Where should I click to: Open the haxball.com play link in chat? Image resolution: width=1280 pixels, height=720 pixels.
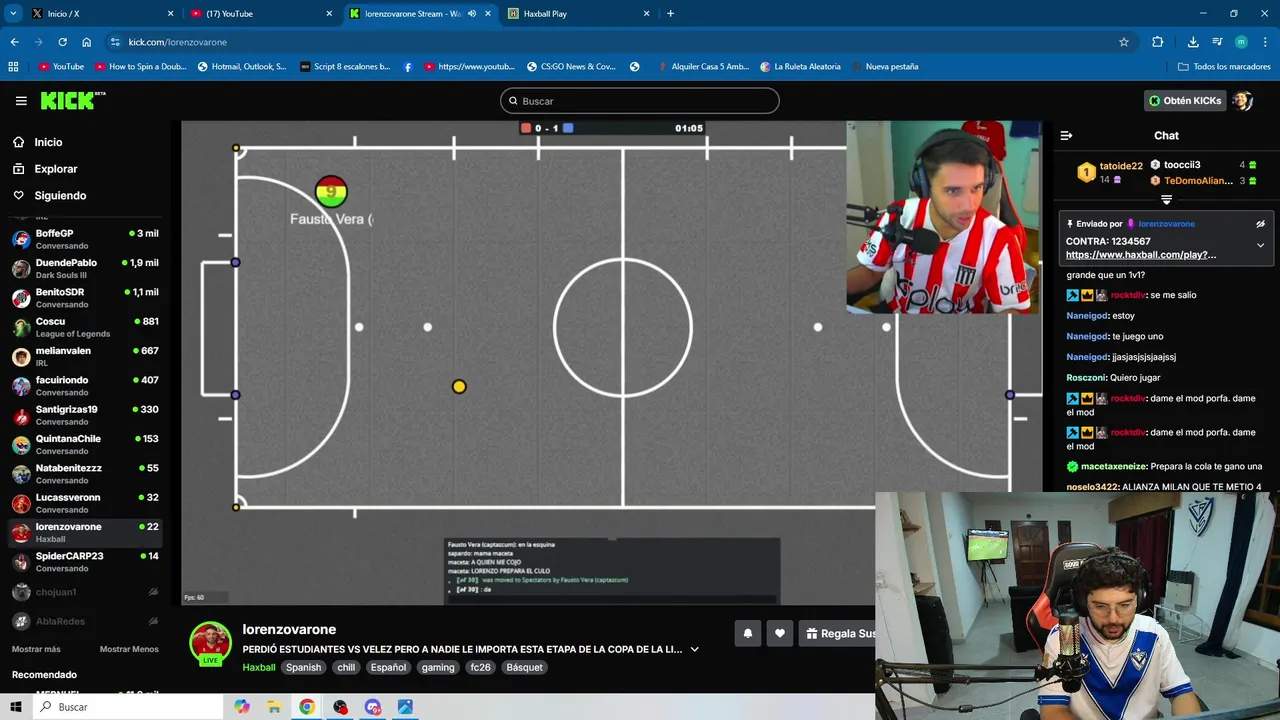[x=1141, y=255]
